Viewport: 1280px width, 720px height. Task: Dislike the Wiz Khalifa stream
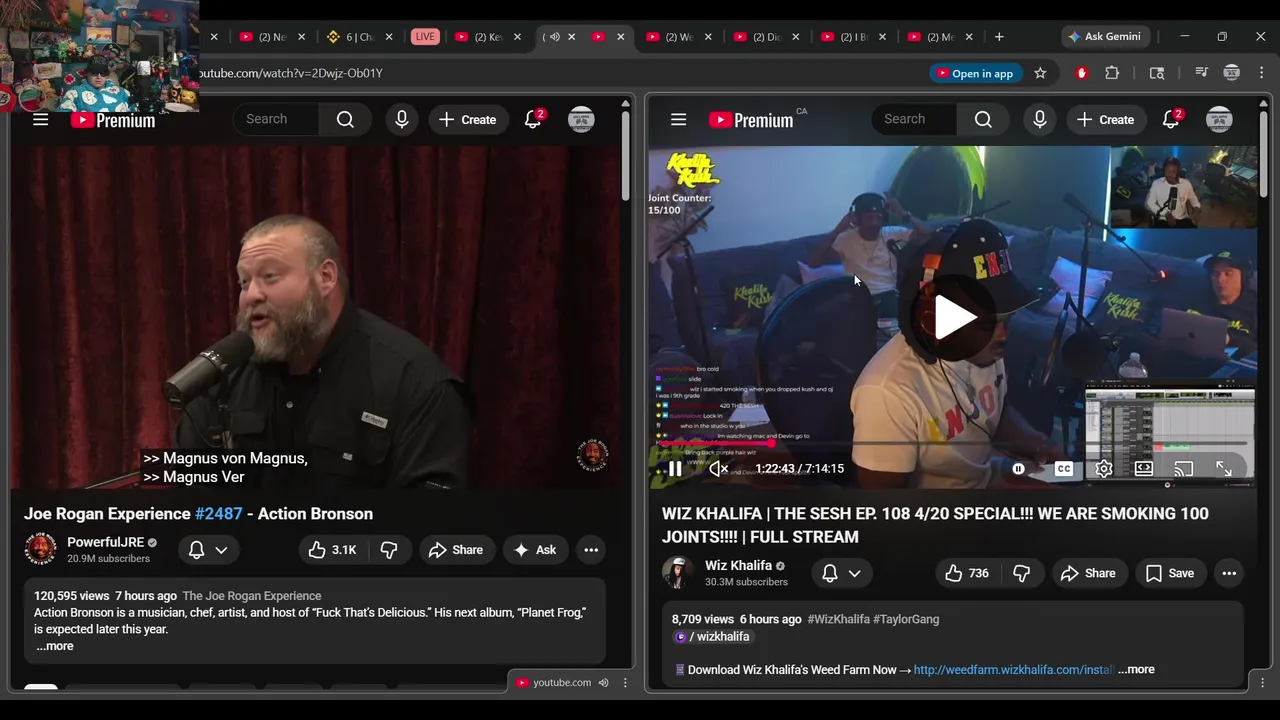point(1021,573)
